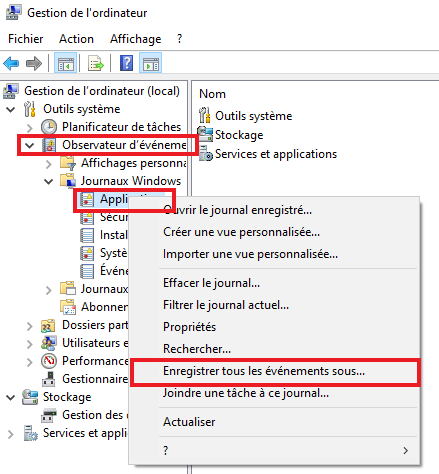Select Filtrer le journal actuel… entry
439x474 pixels.
(226, 305)
